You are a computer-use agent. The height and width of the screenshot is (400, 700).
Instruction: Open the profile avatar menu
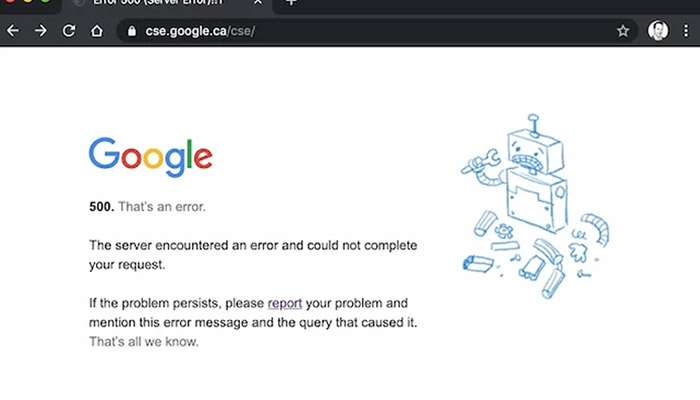click(x=657, y=31)
